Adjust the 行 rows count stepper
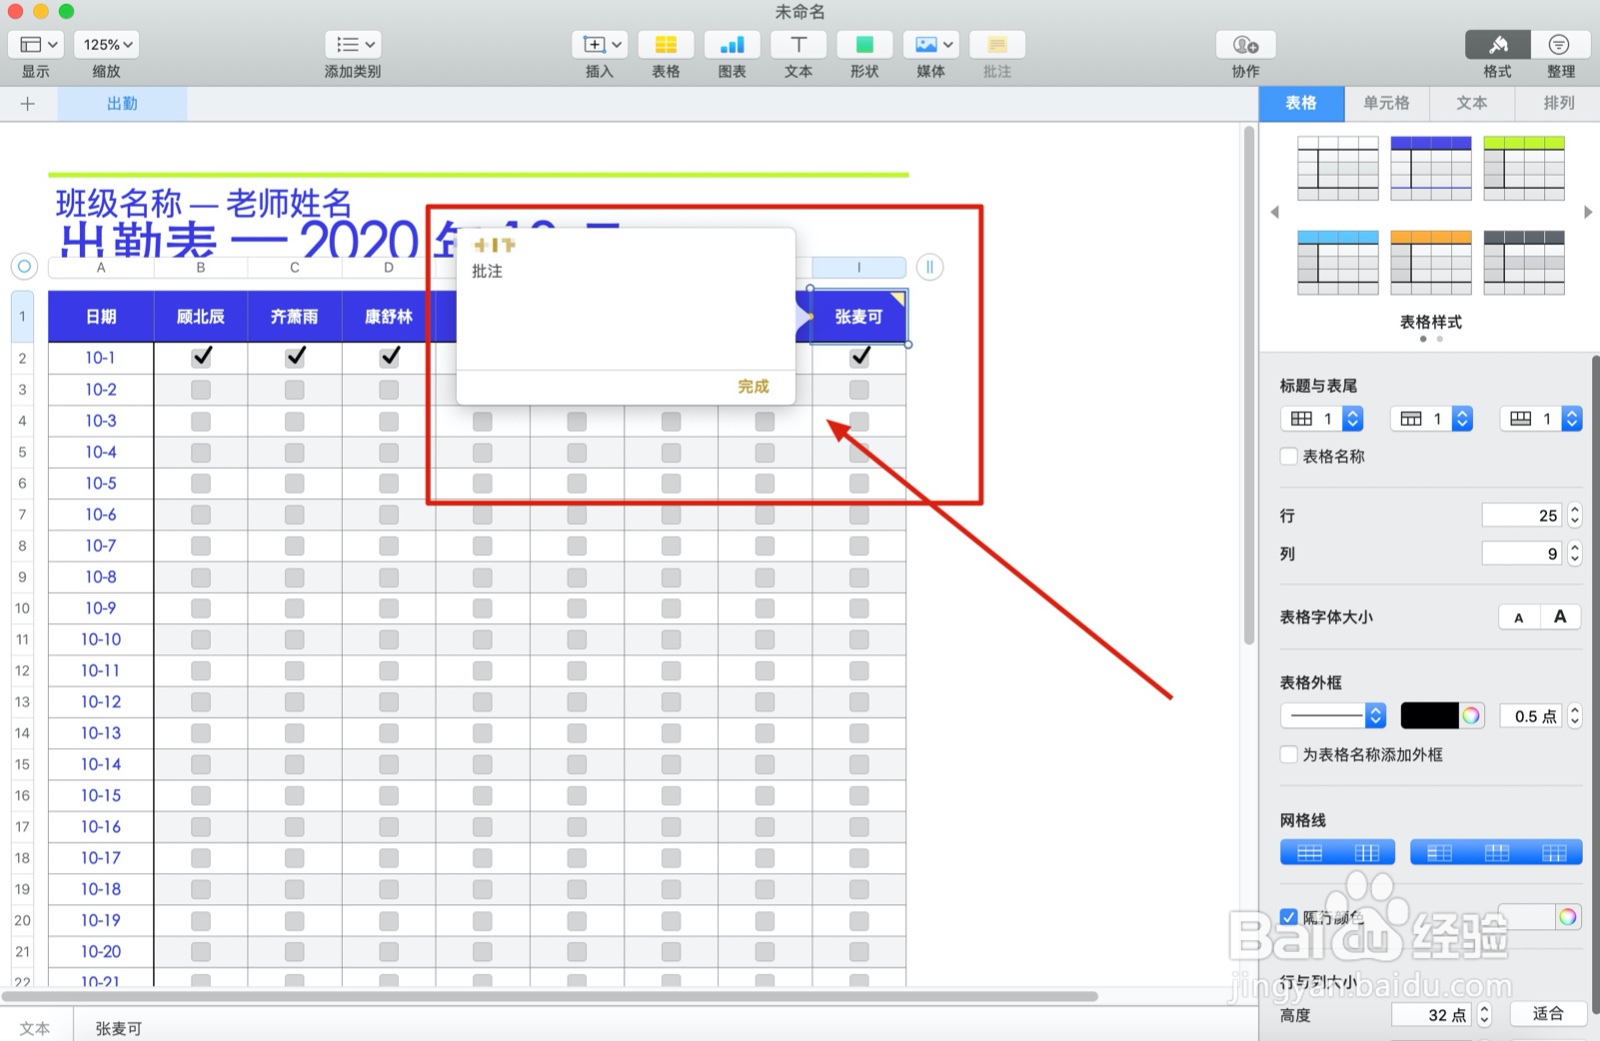Viewport: 1600px width, 1041px height. click(1575, 515)
